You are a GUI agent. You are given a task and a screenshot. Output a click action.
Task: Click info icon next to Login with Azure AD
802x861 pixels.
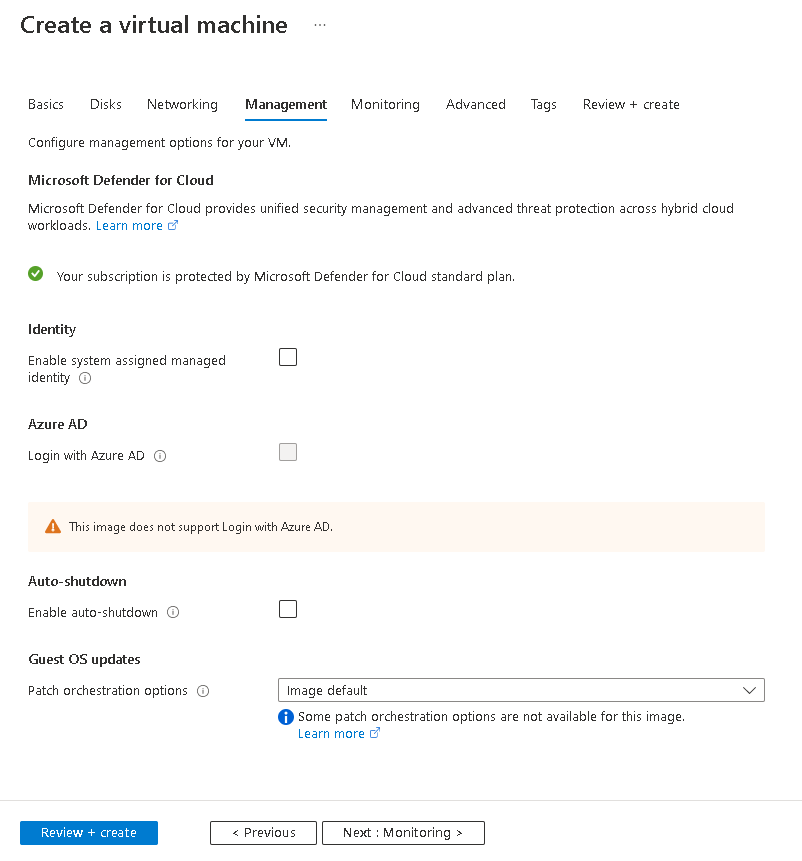click(160, 455)
